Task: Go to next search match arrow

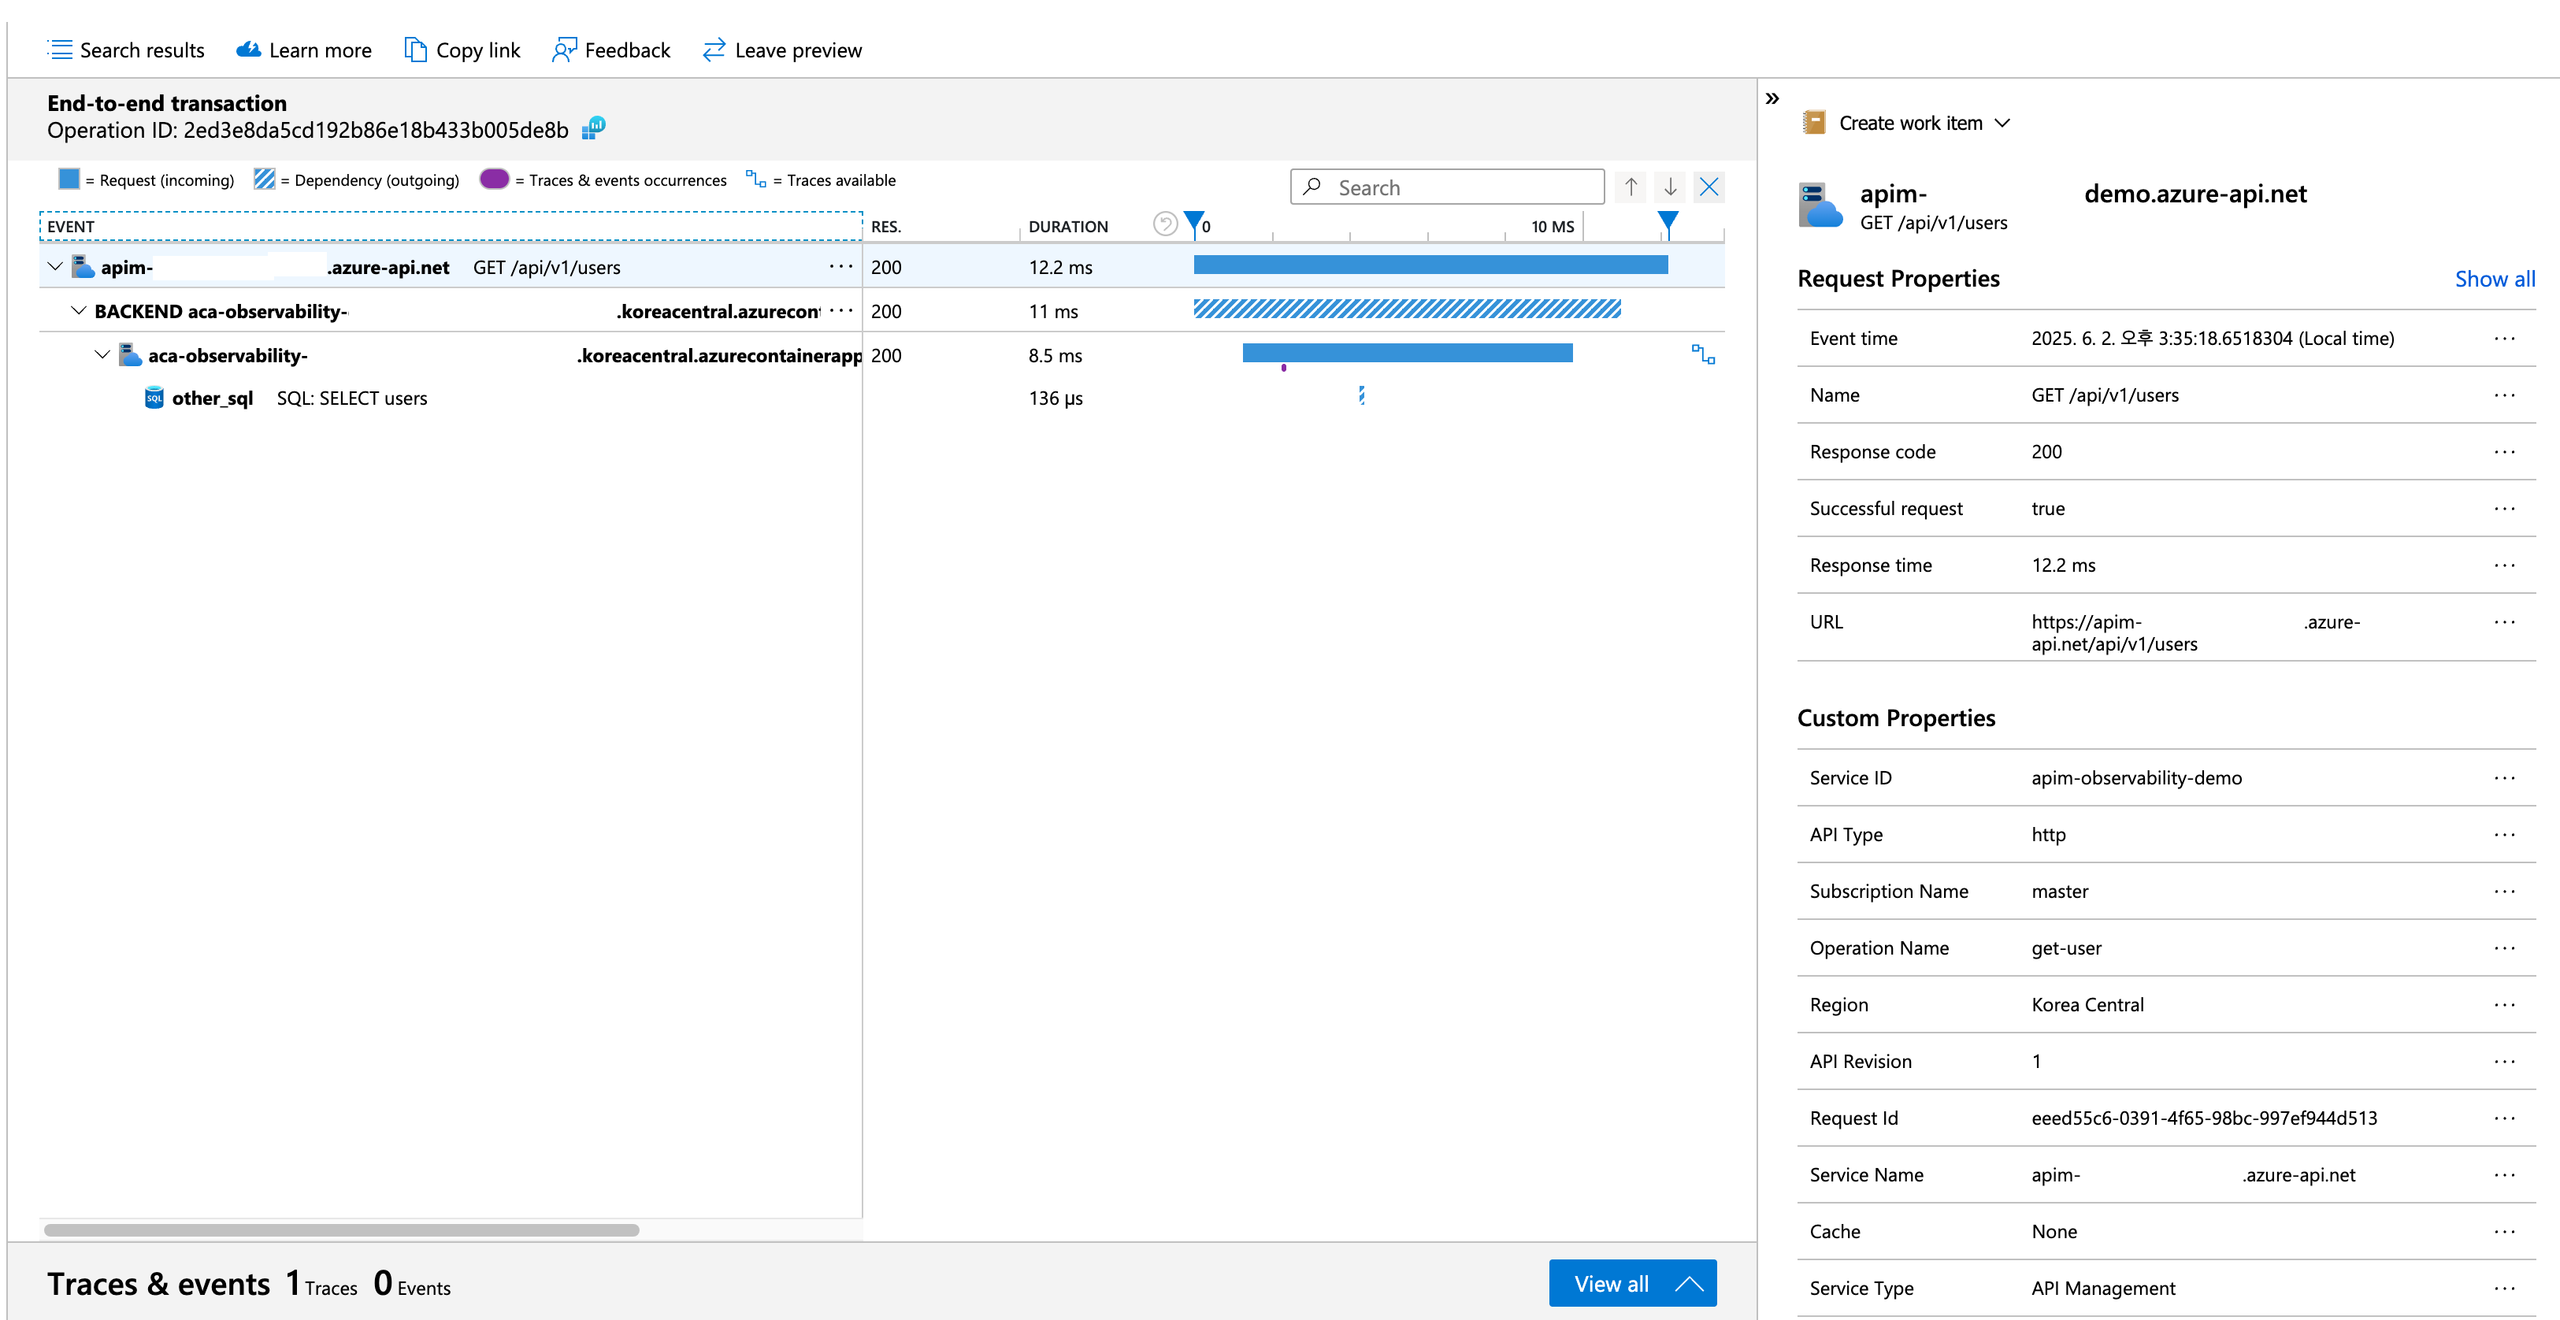Action: point(1670,187)
